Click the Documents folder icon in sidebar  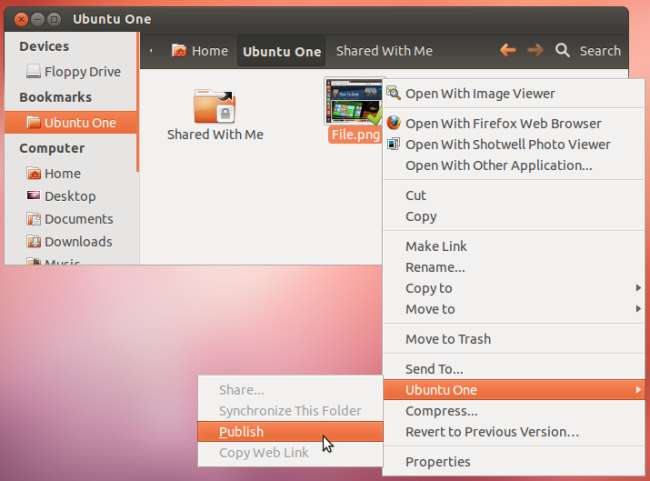34,219
